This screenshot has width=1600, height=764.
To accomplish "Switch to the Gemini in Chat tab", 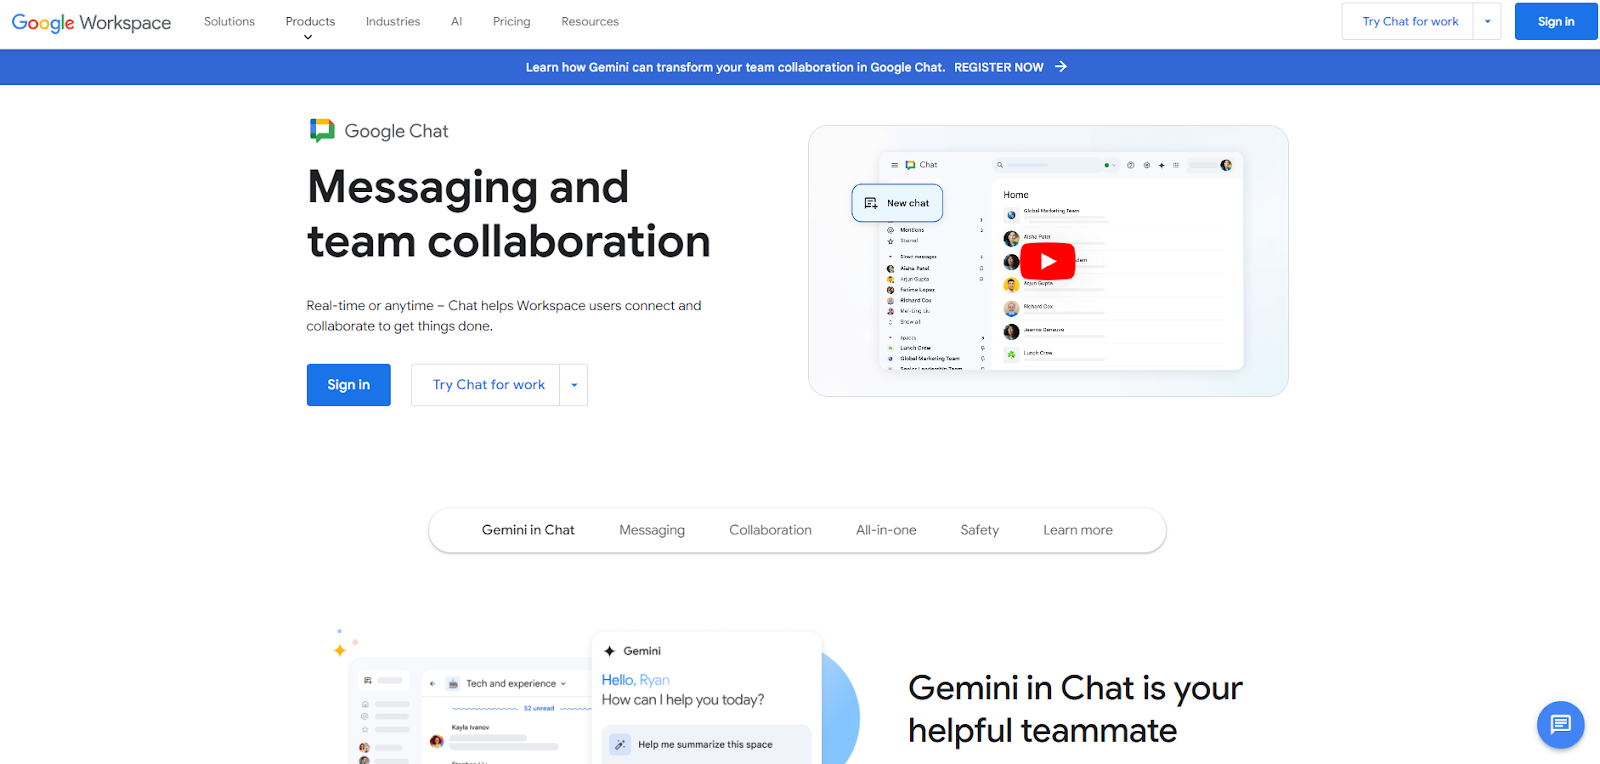I will click(x=528, y=530).
